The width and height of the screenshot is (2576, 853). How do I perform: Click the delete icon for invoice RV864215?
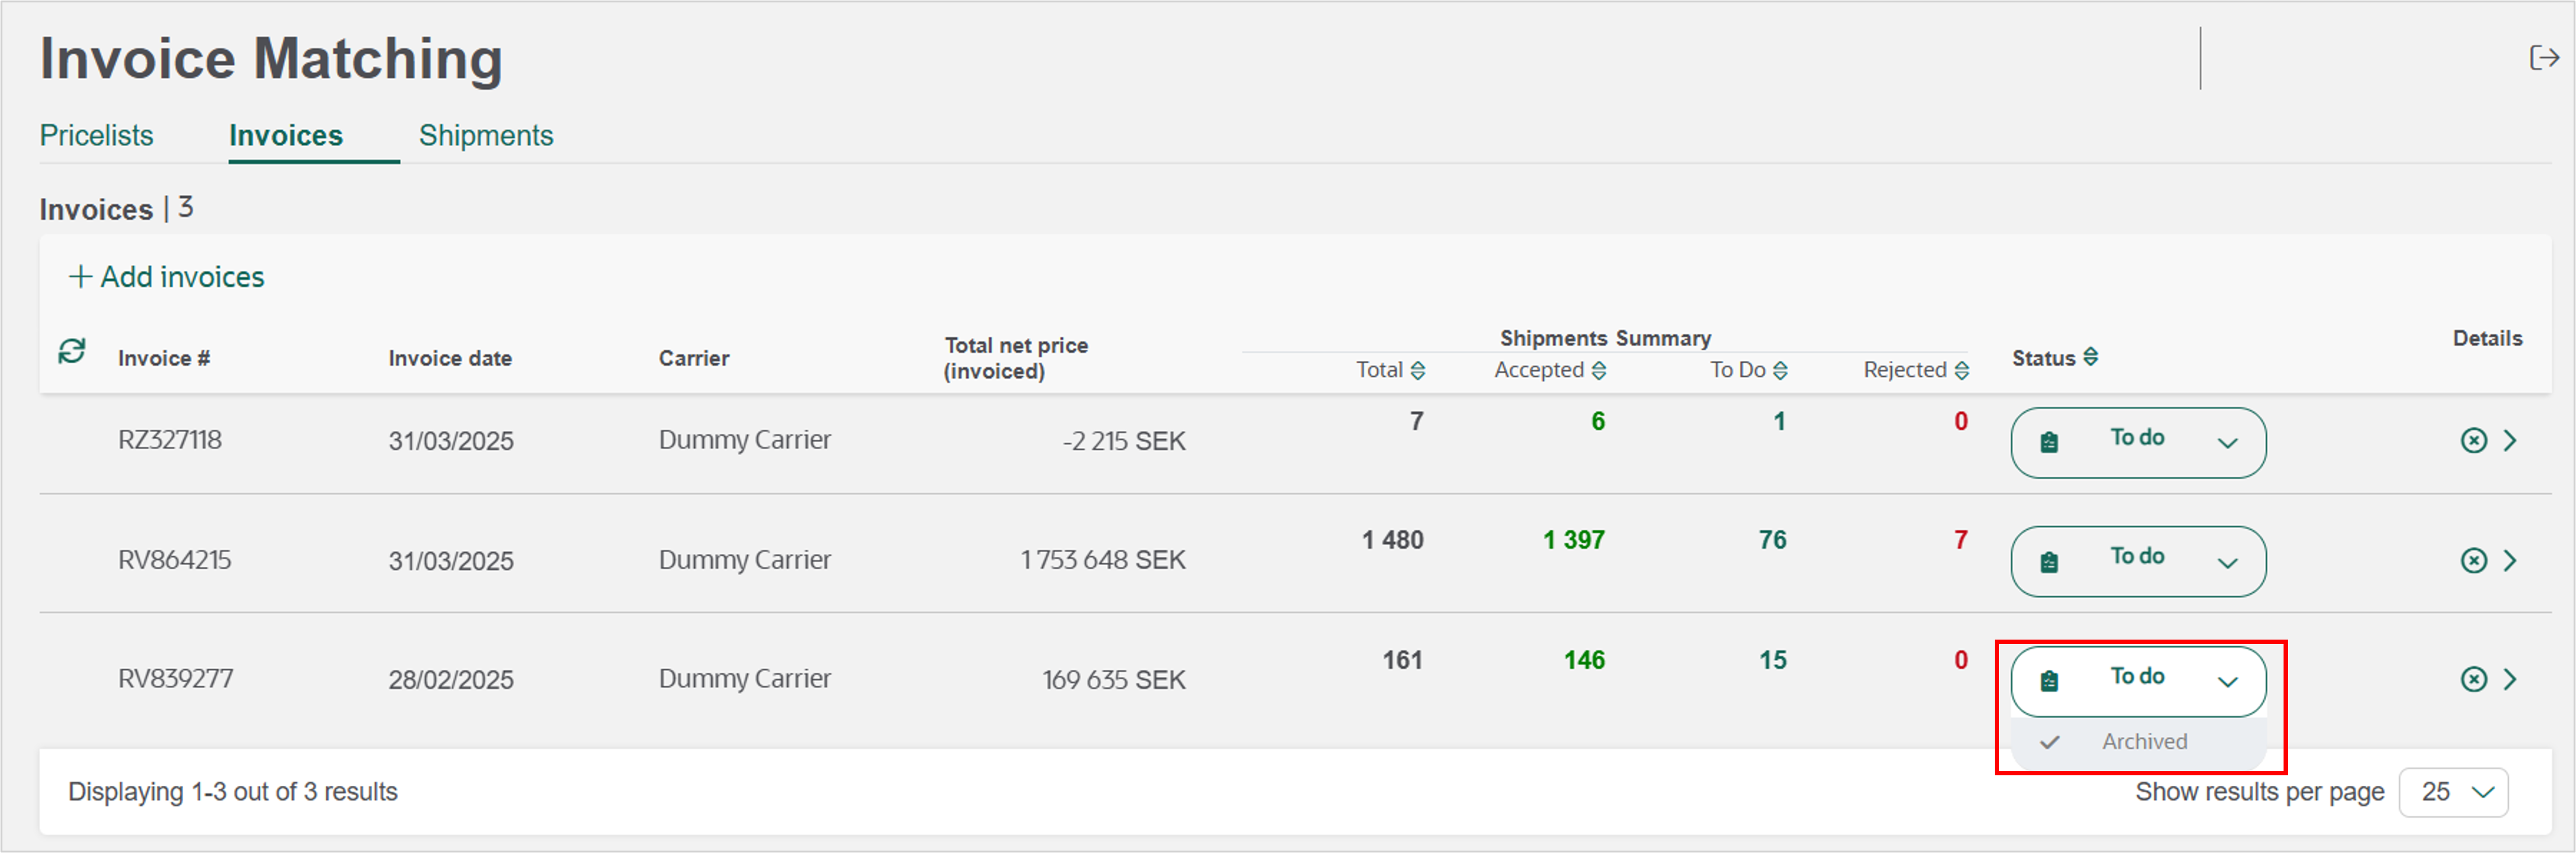tap(2473, 560)
